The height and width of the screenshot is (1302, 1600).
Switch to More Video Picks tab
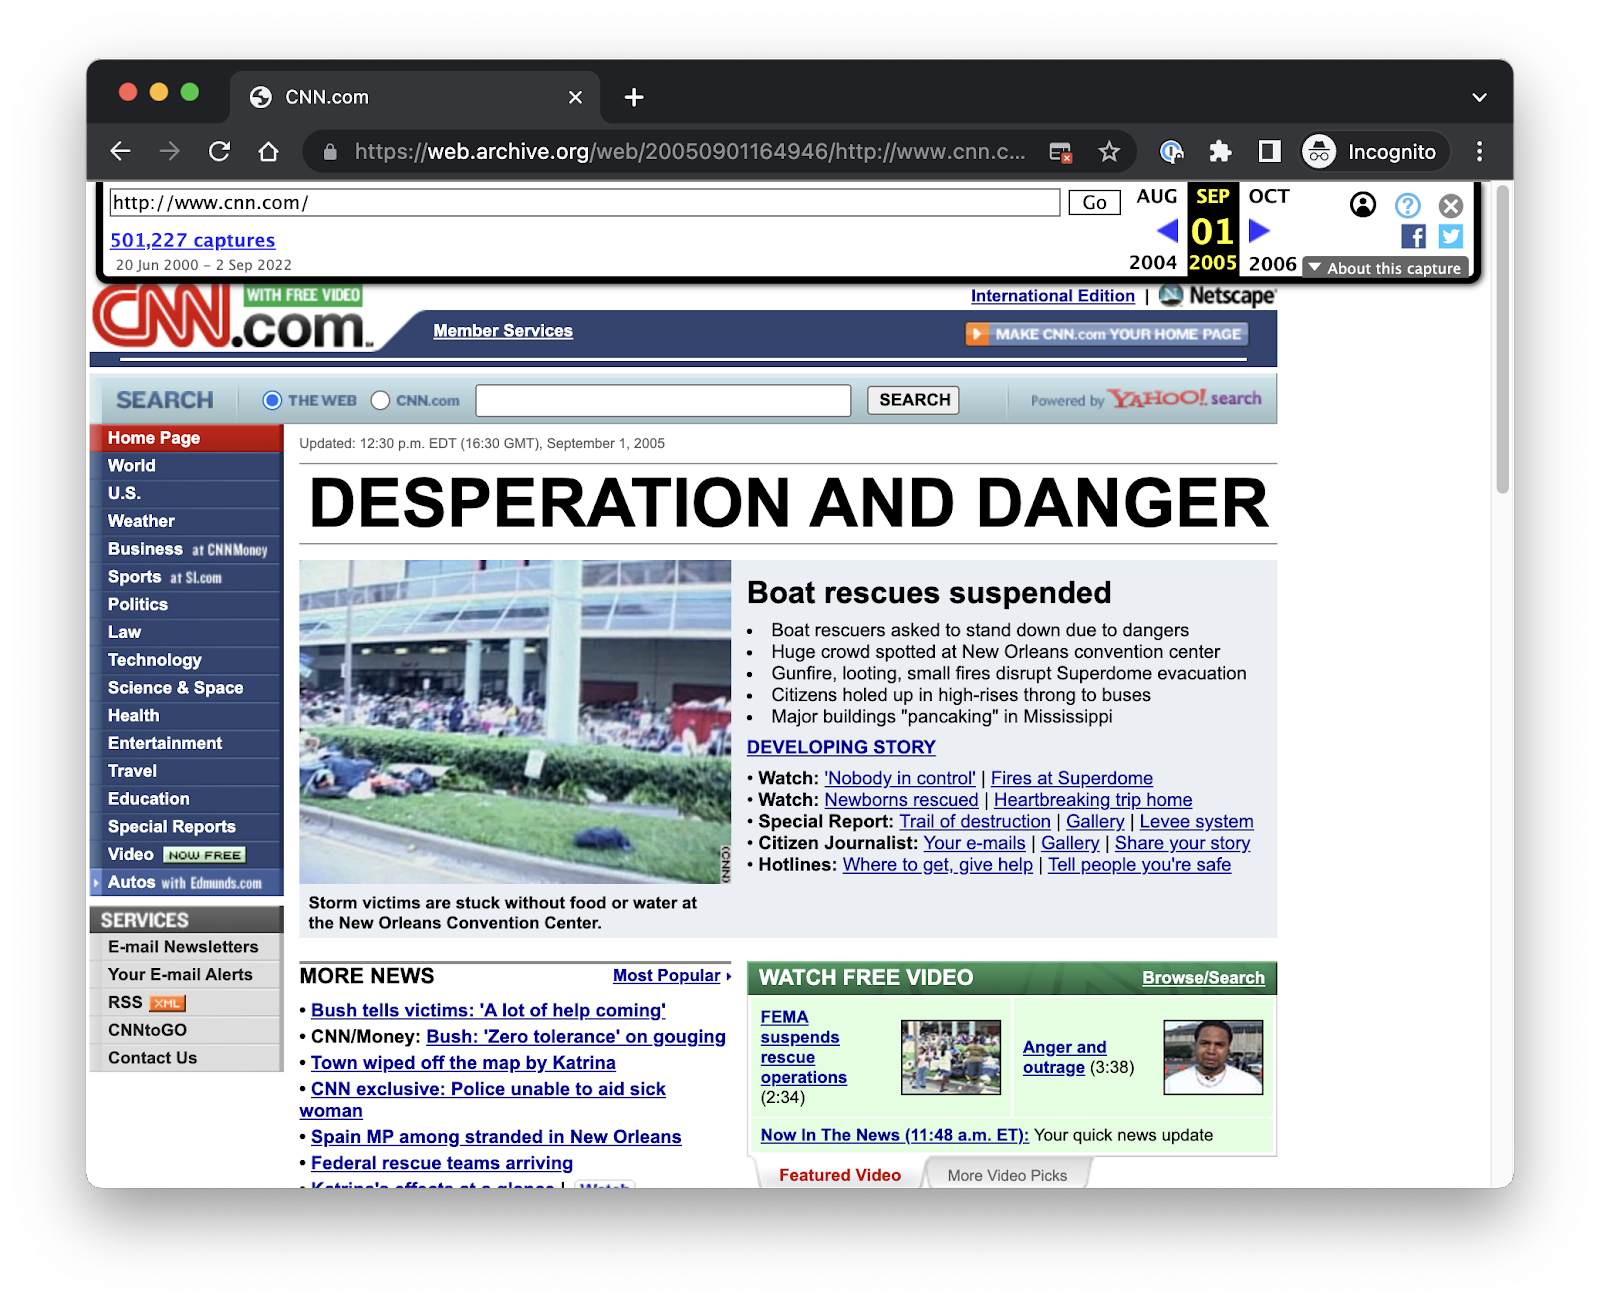tap(1007, 1175)
